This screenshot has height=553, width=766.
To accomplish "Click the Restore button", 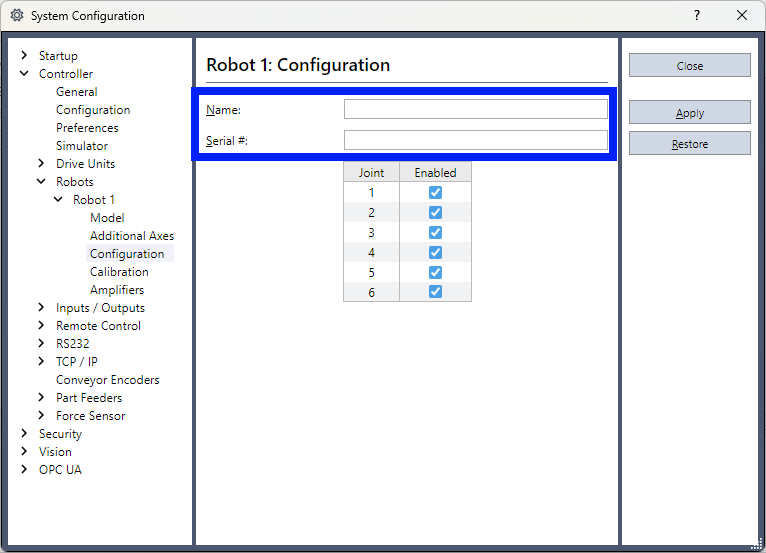I will click(689, 144).
